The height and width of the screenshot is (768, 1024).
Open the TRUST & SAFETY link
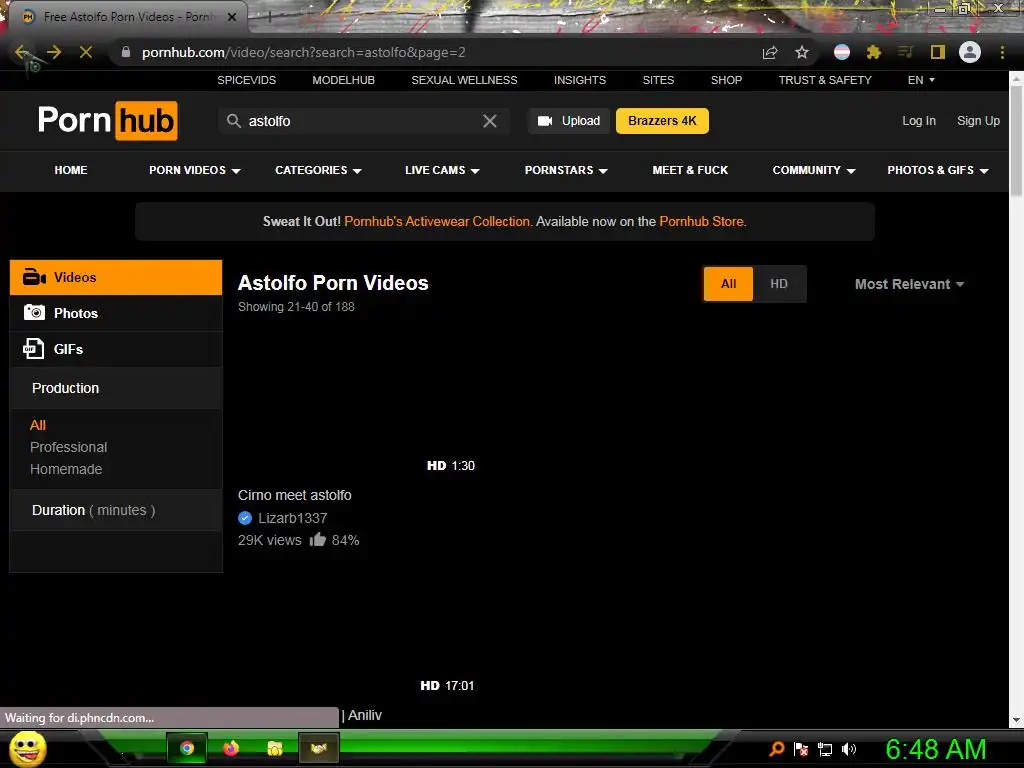click(825, 80)
